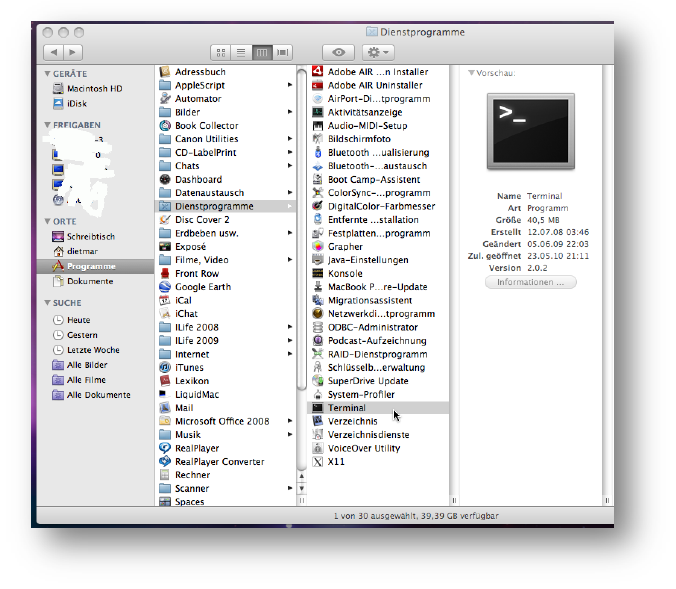Switch to icon view mode
Screen dimensions: 676x589
[x=221, y=53]
